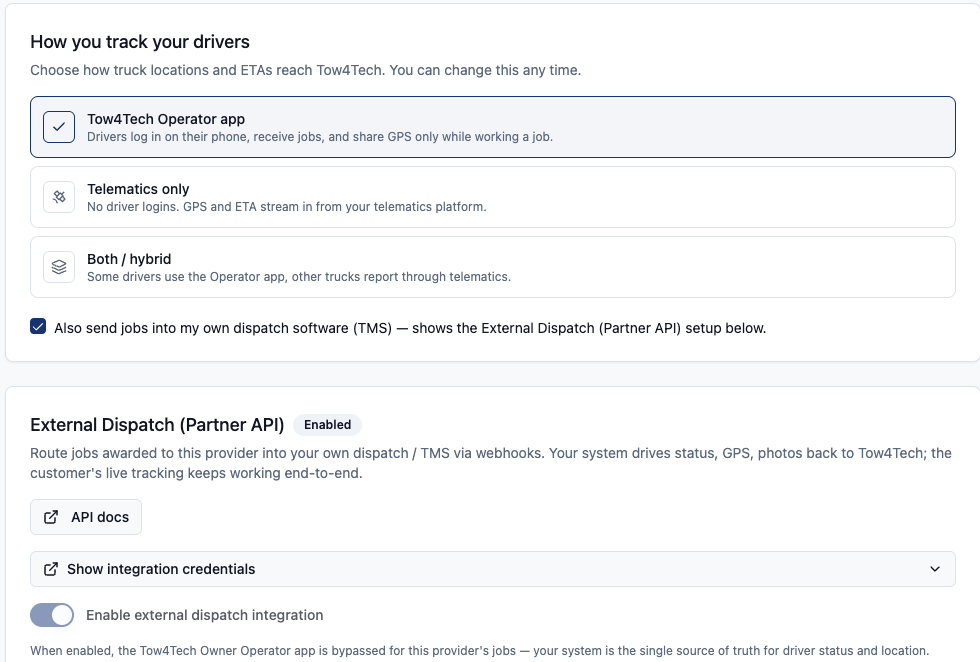Click text 'Some drivers use the Operator app'
980x662 pixels.
(186, 277)
